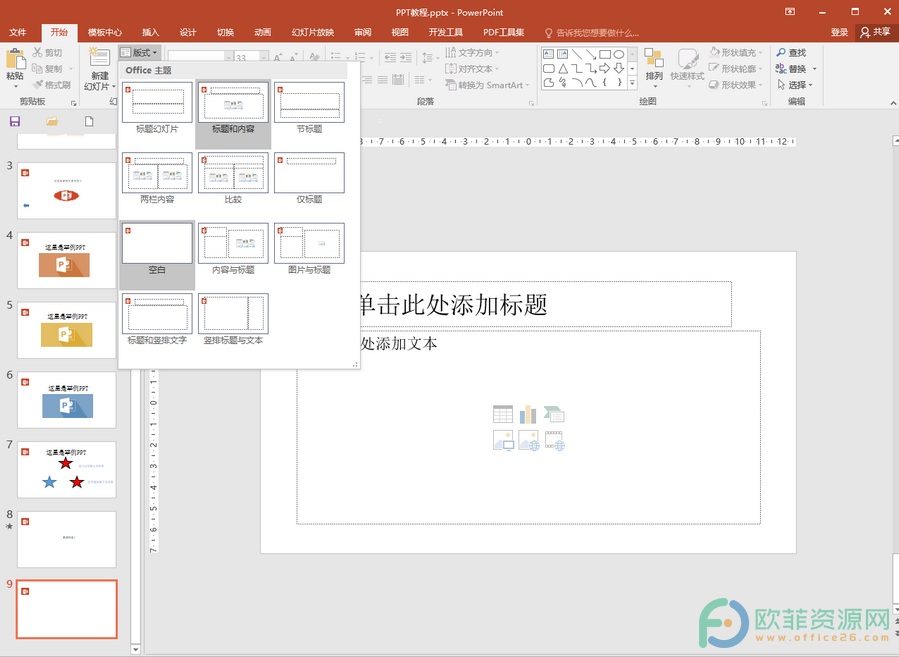The width and height of the screenshot is (899, 657).
Task: Click the purple Save icon in quick toolbar
Action: (15, 121)
